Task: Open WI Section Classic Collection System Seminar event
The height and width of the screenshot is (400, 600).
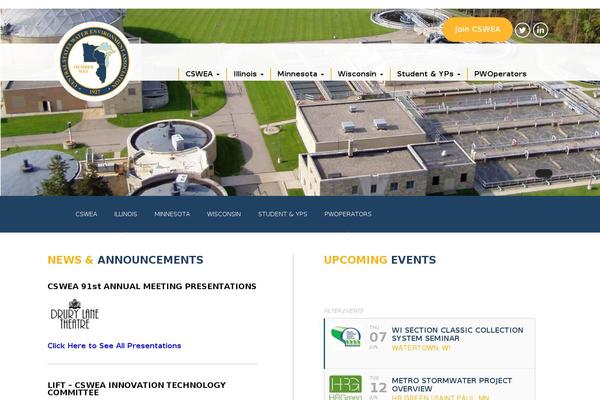Action: point(457,334)
